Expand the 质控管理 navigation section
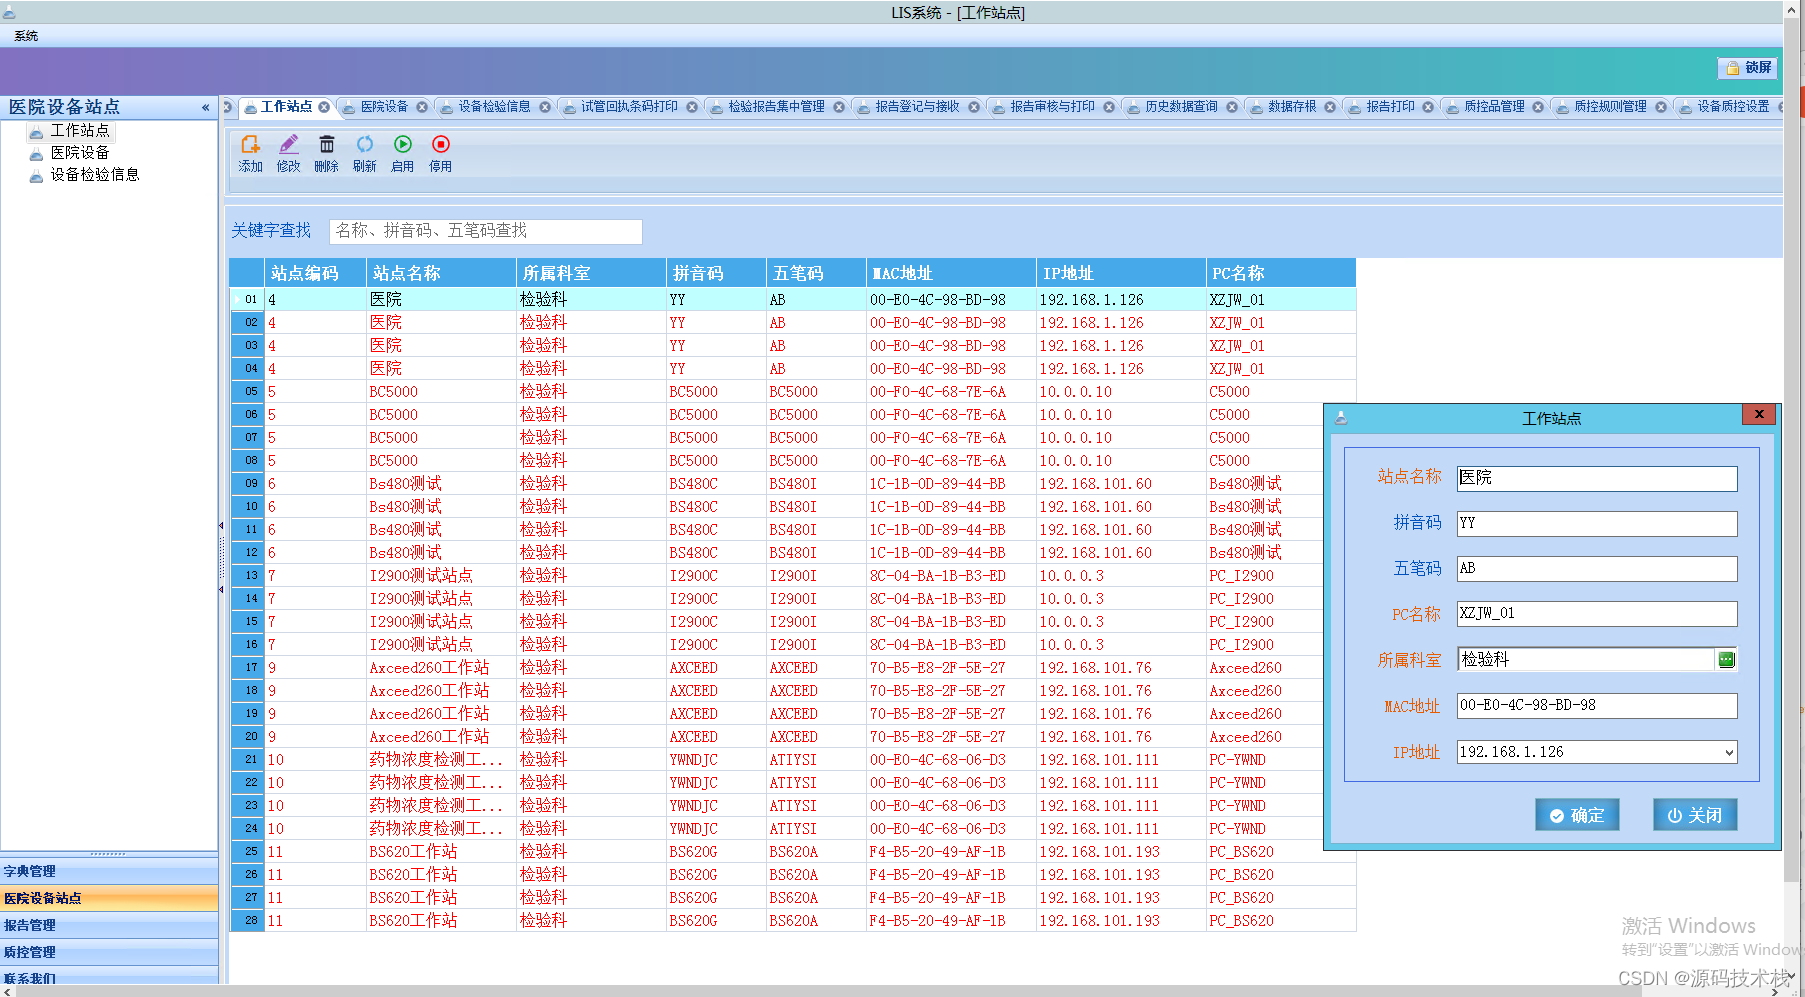The width and height of the screenshot is (1805, 997). [109, 952]
